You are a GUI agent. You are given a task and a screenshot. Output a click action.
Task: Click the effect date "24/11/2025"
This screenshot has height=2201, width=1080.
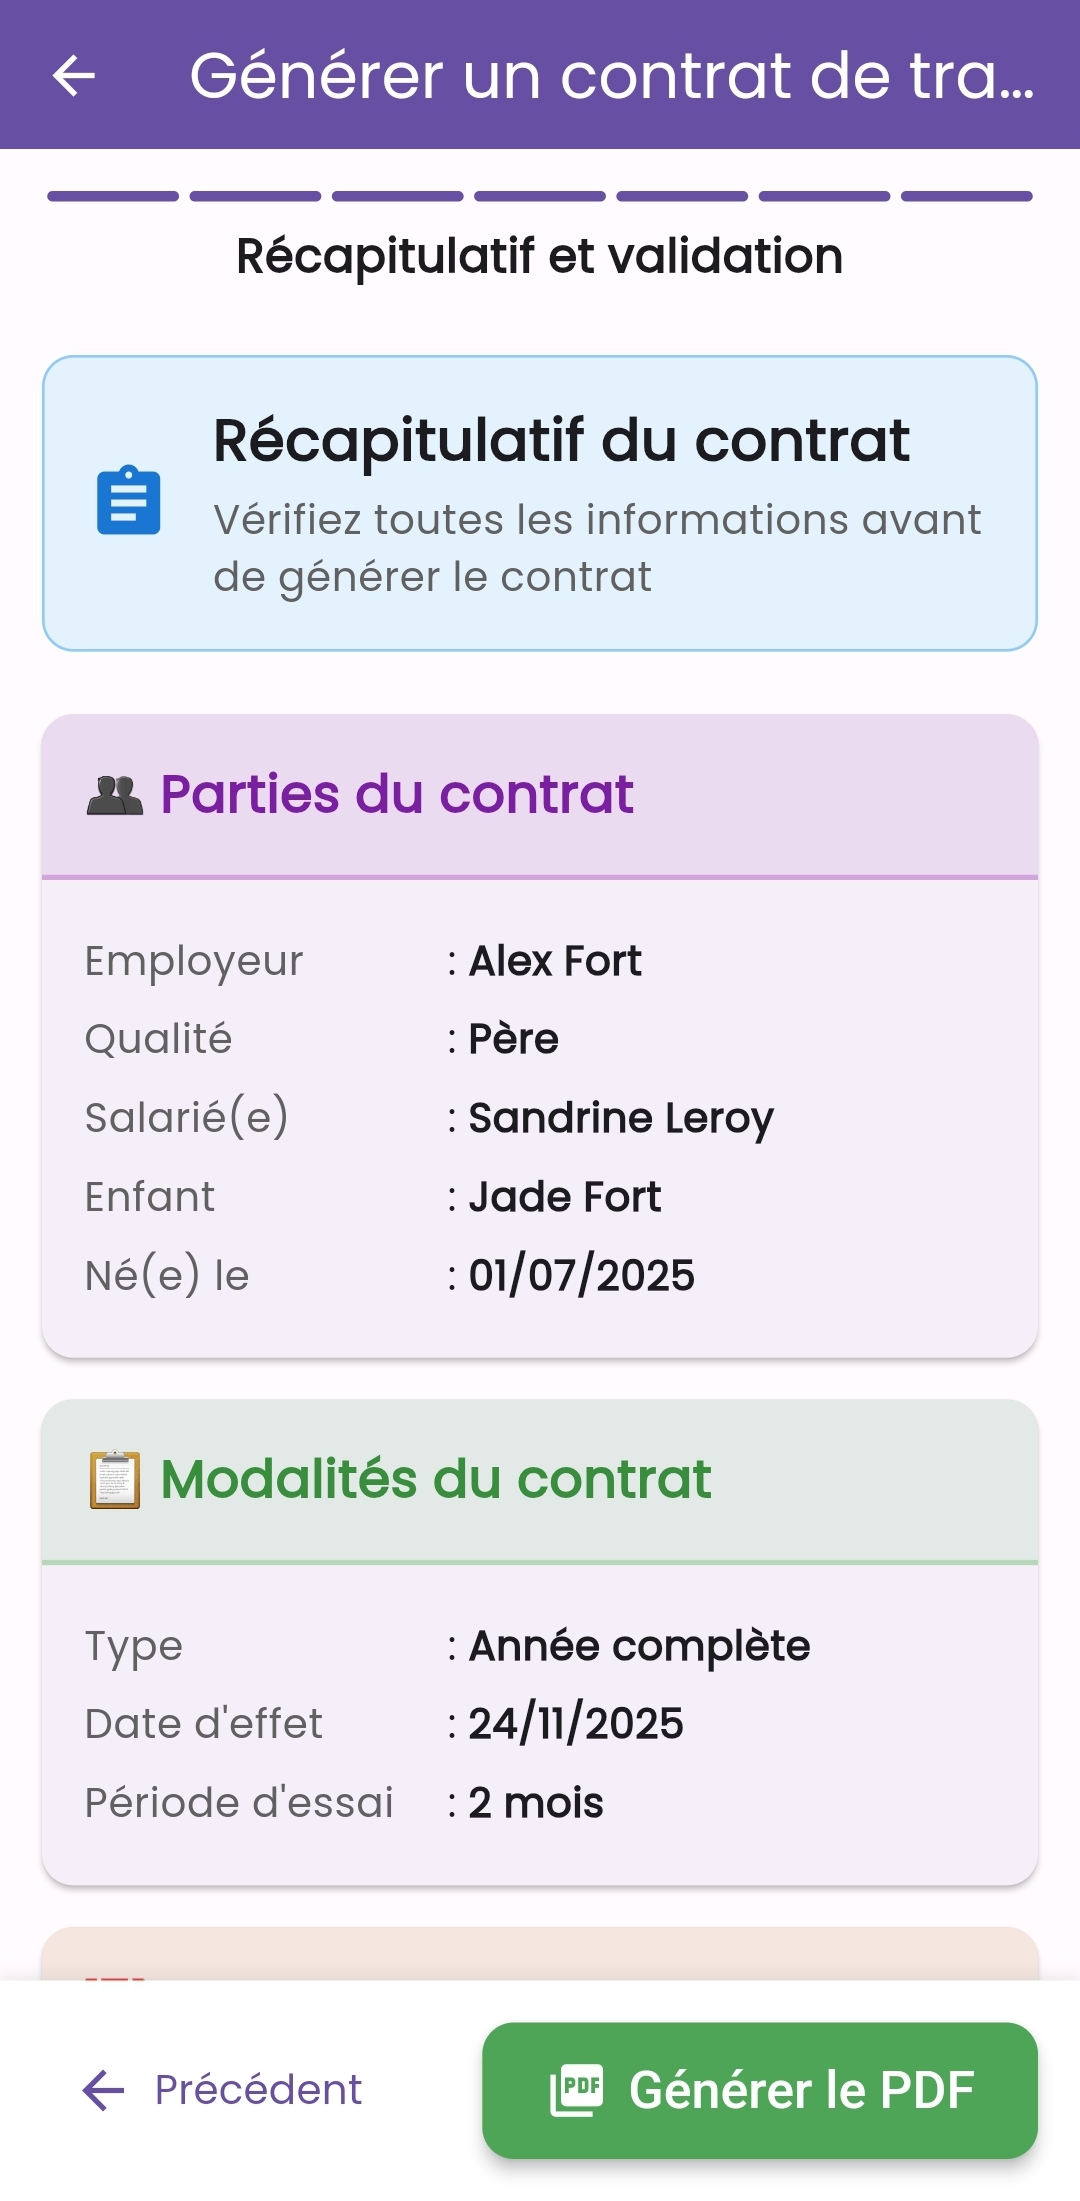coord(577,1722)
